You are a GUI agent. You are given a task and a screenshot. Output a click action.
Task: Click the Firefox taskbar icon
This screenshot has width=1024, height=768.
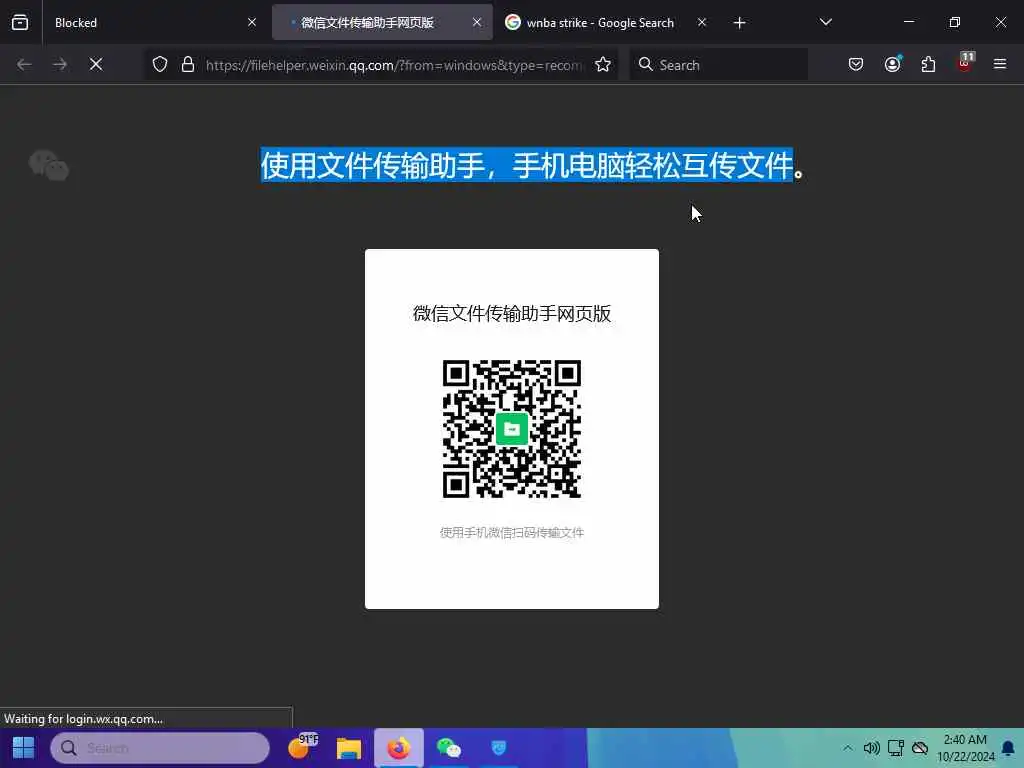(x=398, y=748)
